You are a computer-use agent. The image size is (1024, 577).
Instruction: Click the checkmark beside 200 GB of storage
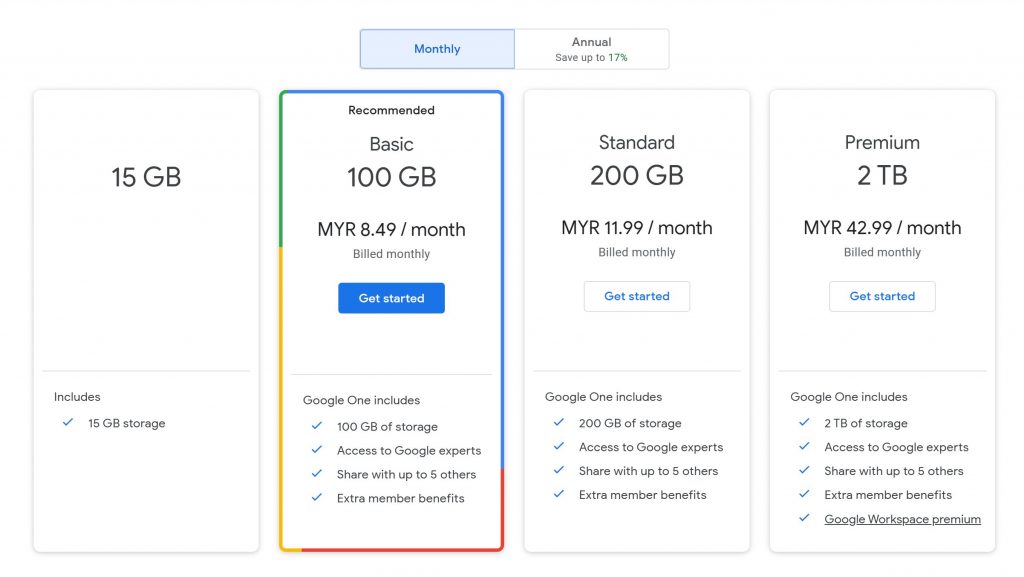[x=558, y=422]
